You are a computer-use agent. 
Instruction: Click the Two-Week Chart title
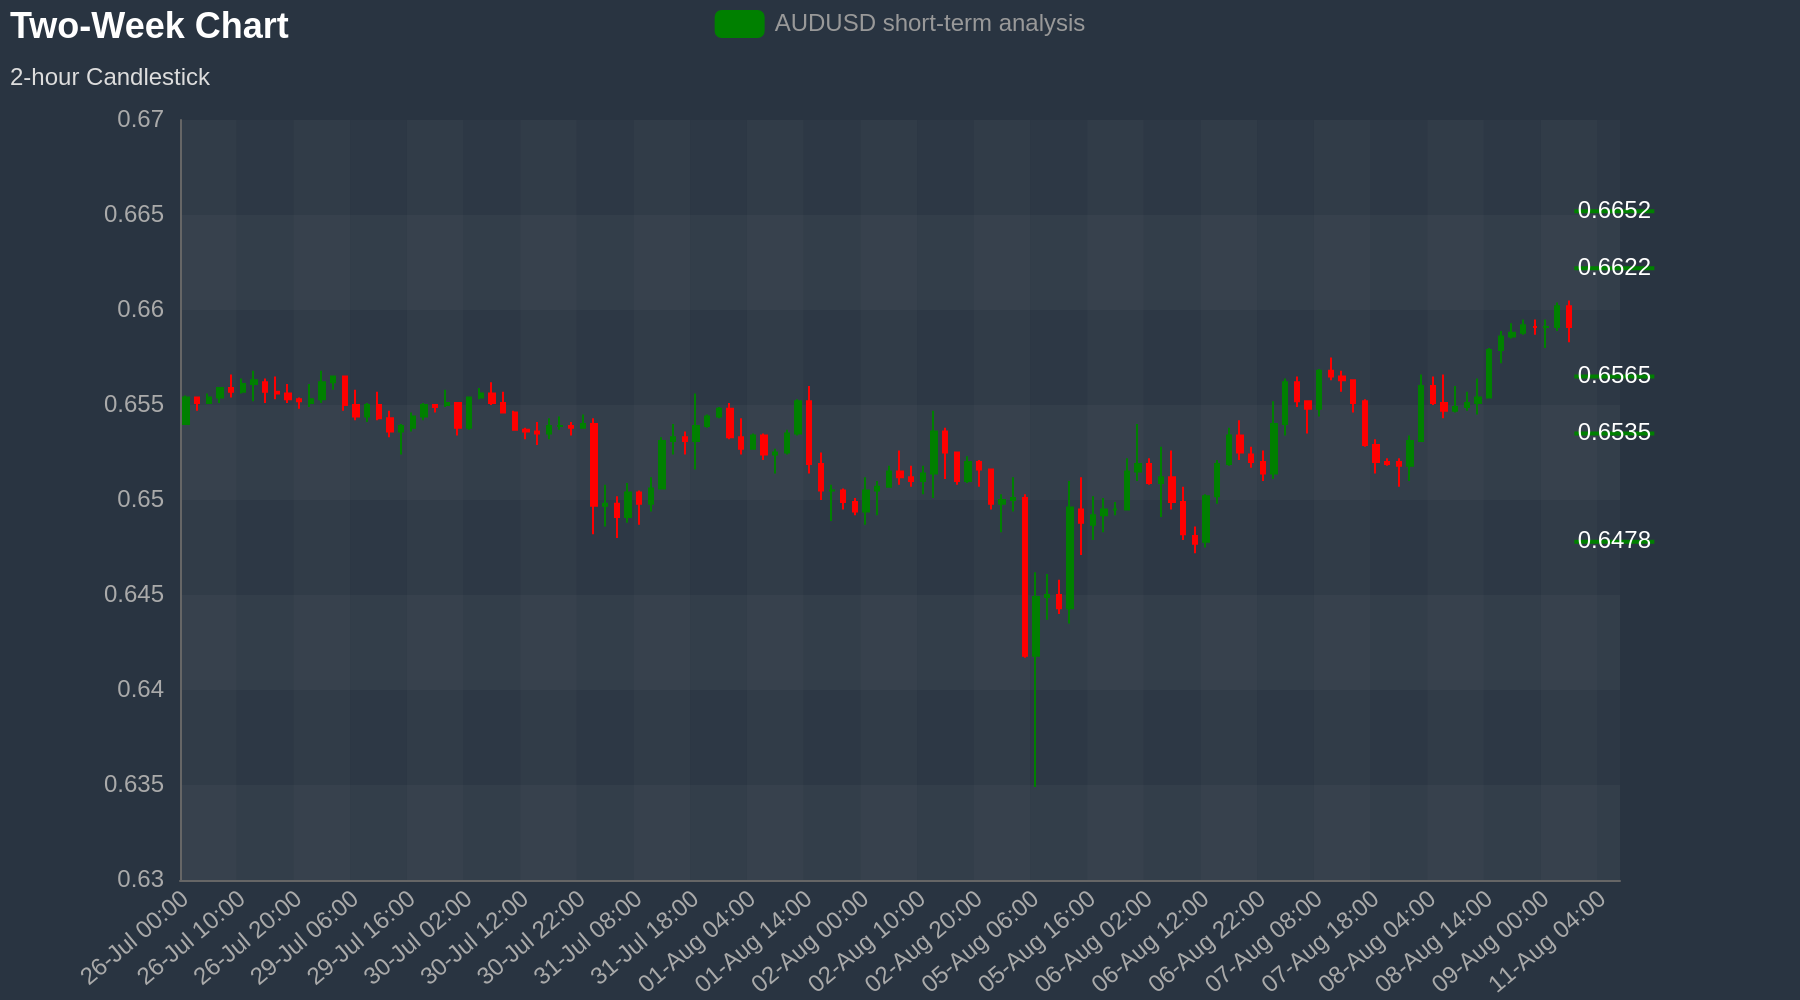click(x=149, y=26)
